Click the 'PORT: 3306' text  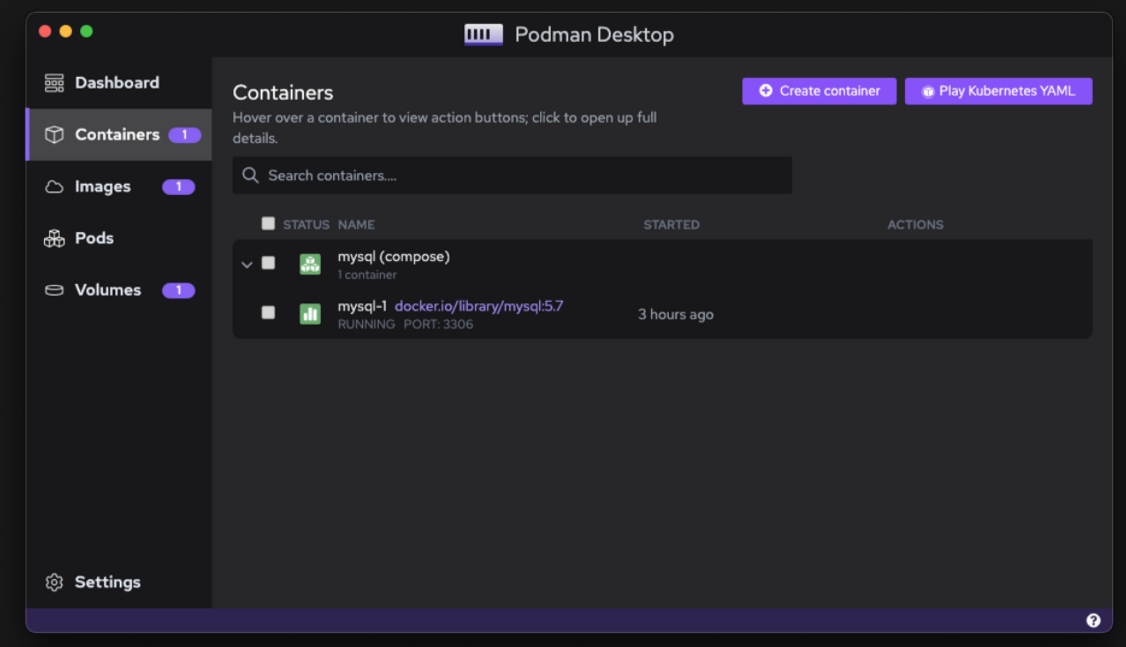point(438,325)
